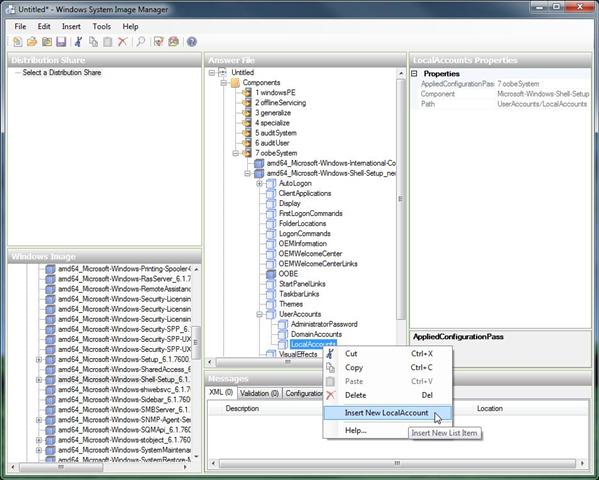This screenshot has height=480, width=599.
Task: Select the TaskbarLinks tree node
Action: [299, 294]
